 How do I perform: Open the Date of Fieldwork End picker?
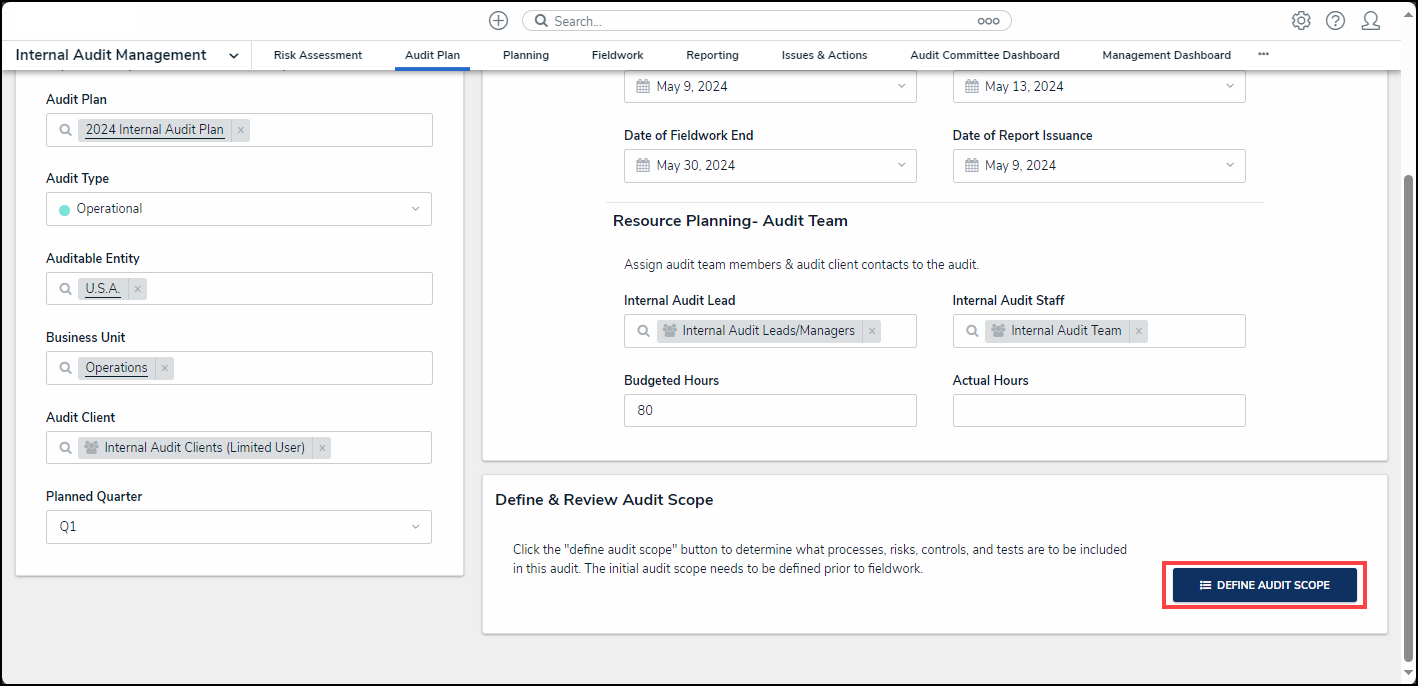(770, 166)
